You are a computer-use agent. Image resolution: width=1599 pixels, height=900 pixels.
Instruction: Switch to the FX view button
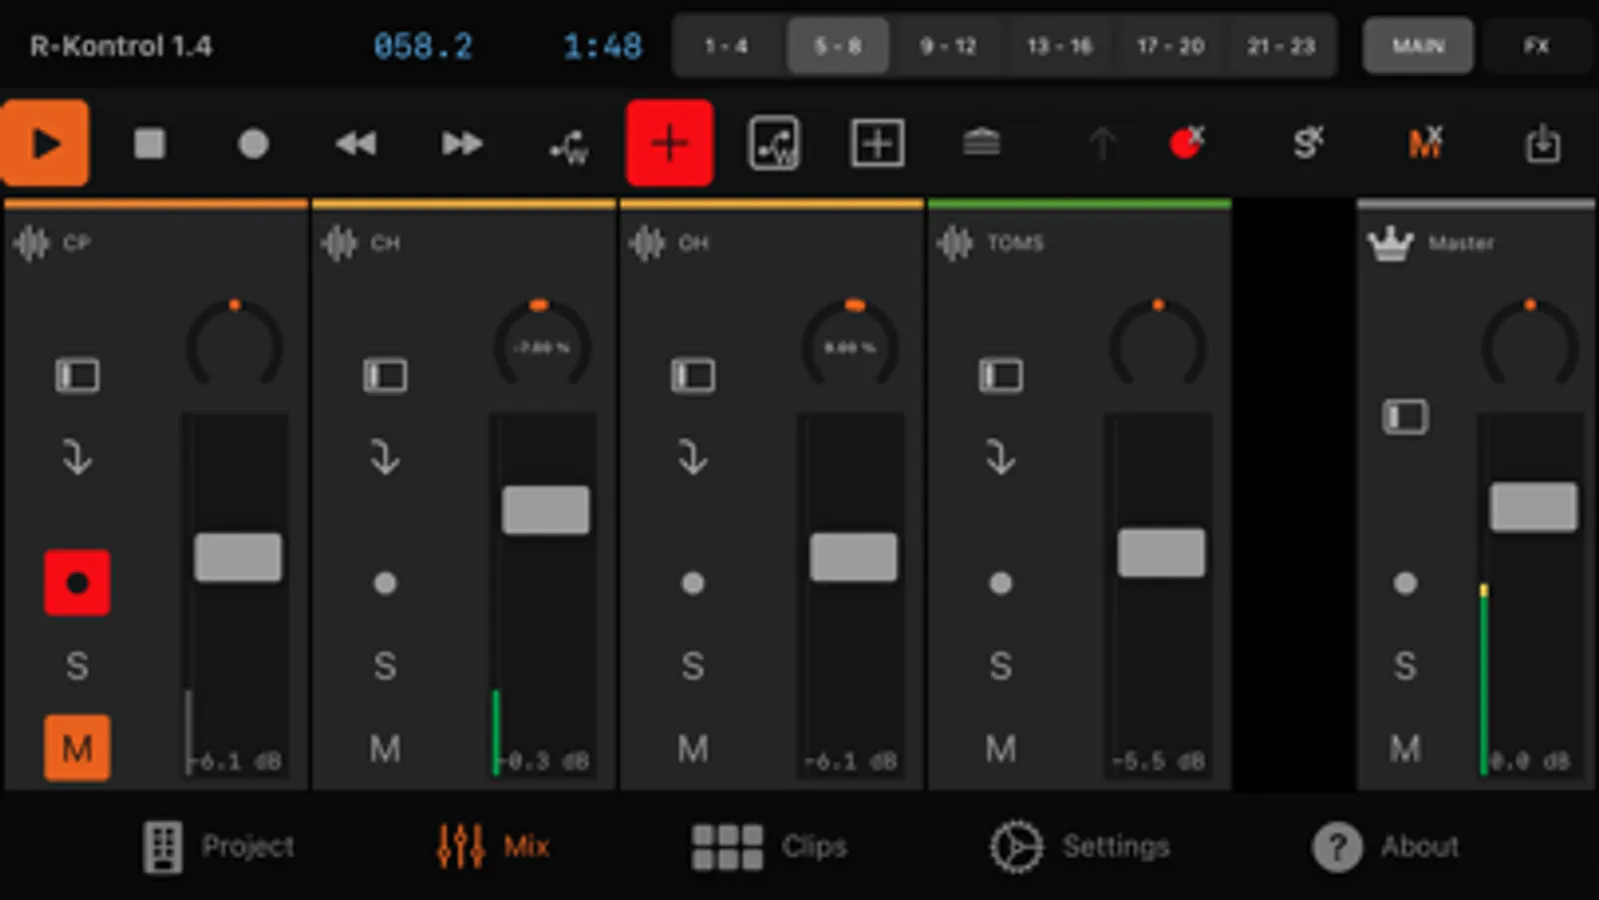coord(1537,46)
